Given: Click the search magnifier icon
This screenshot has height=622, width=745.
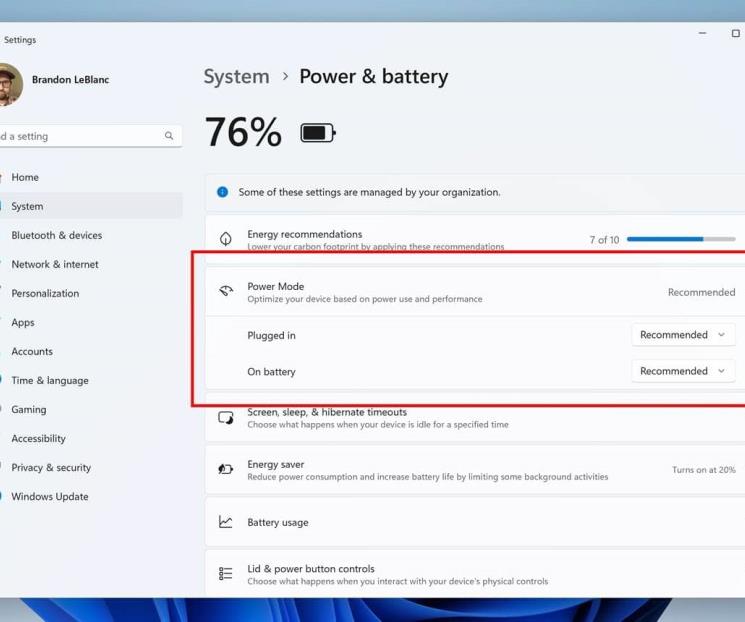Looking at the screenshot, I should point(169,136).
